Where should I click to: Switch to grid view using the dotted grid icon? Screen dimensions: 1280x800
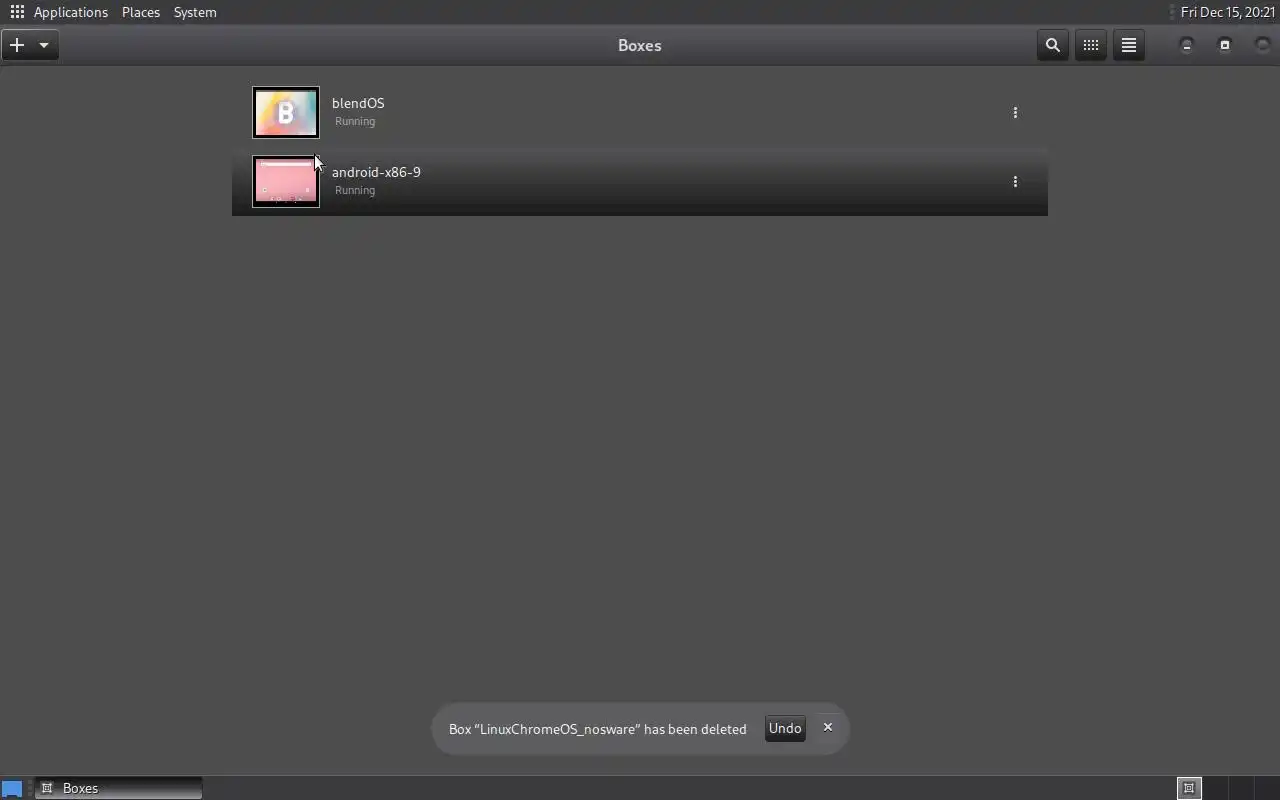coord(1090,45)
